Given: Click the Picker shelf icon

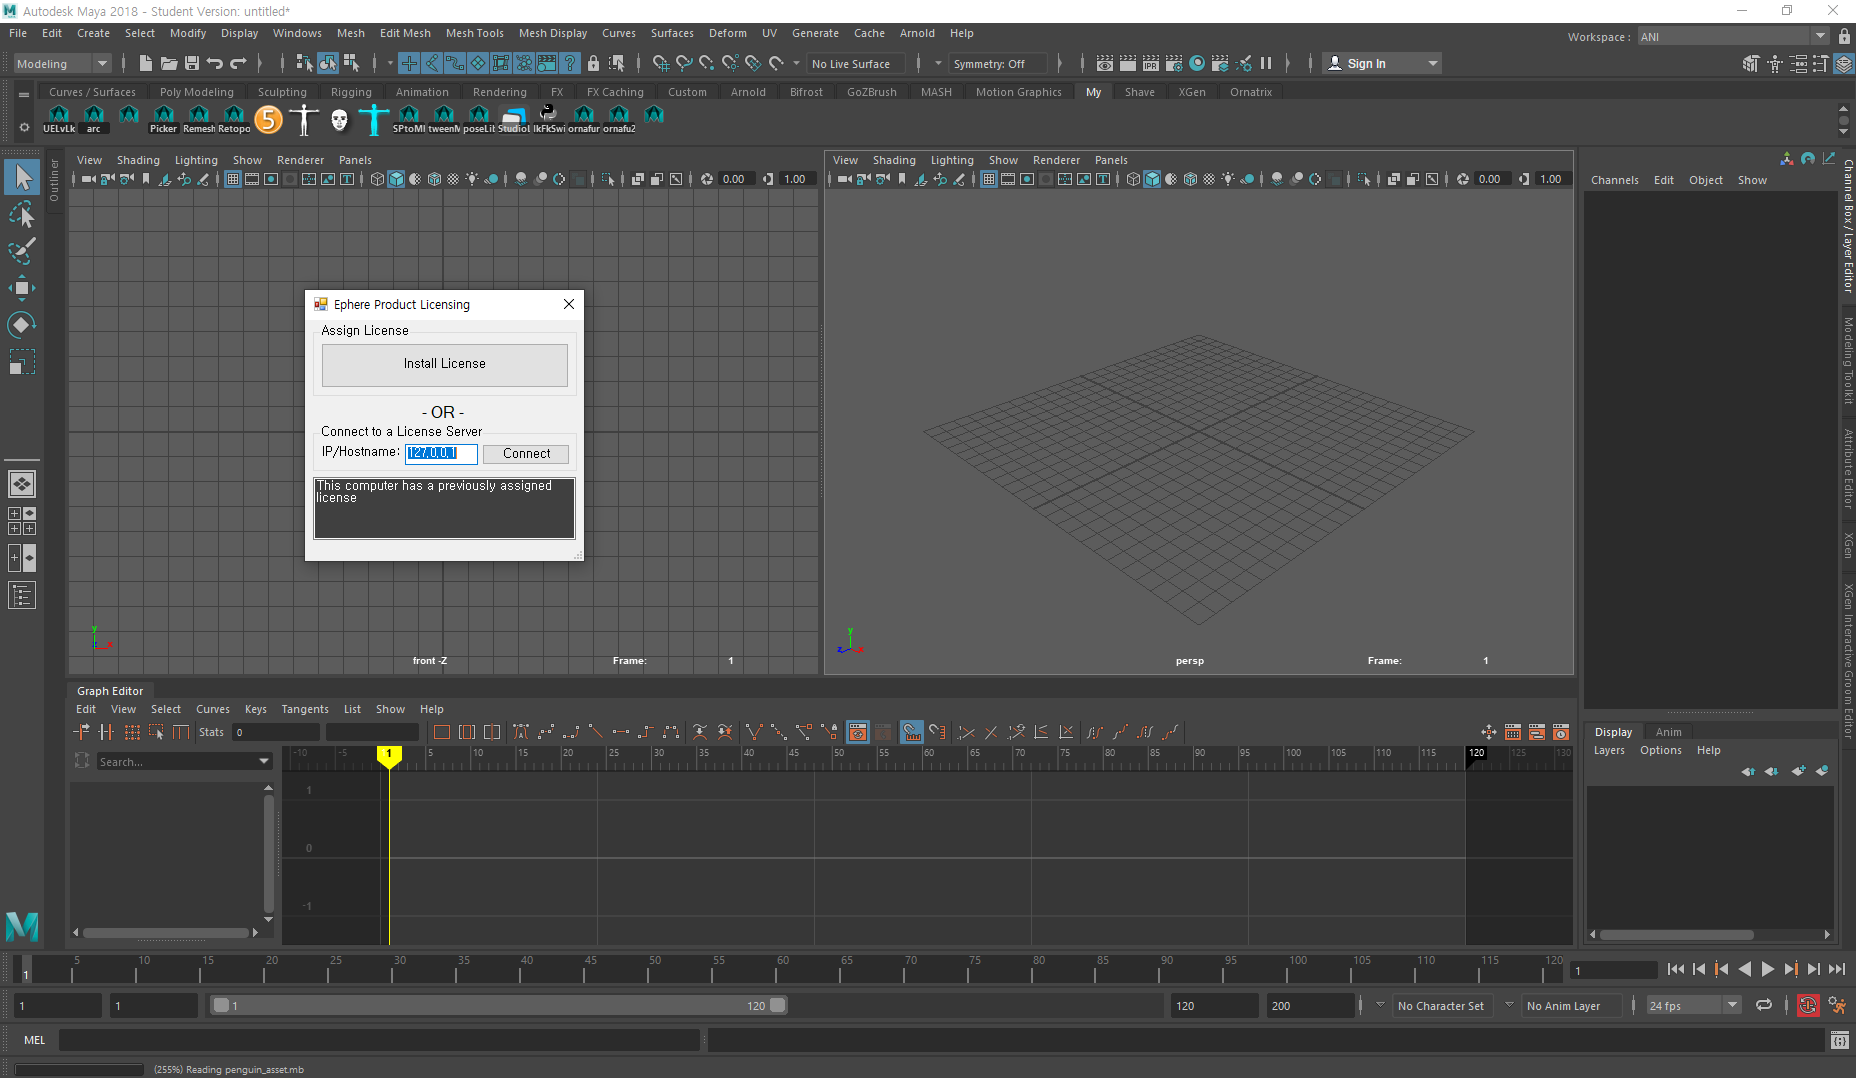Looking at the screenshot, I should (163, 118).
